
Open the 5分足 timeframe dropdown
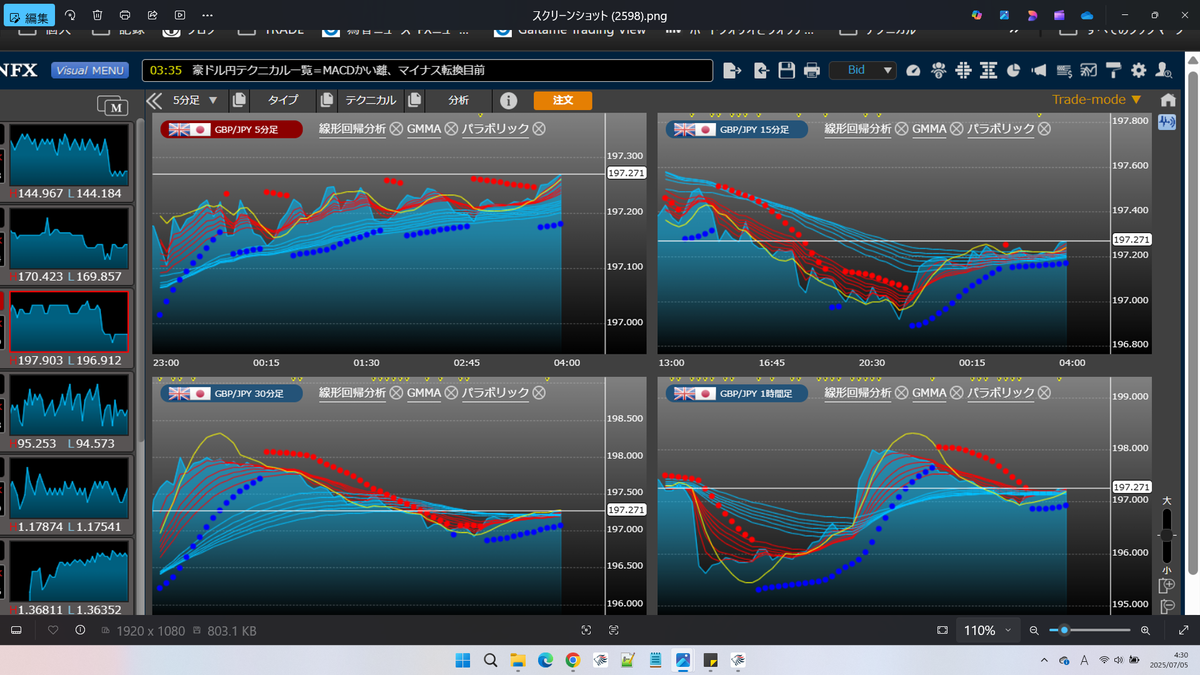(x=195, y=100)
